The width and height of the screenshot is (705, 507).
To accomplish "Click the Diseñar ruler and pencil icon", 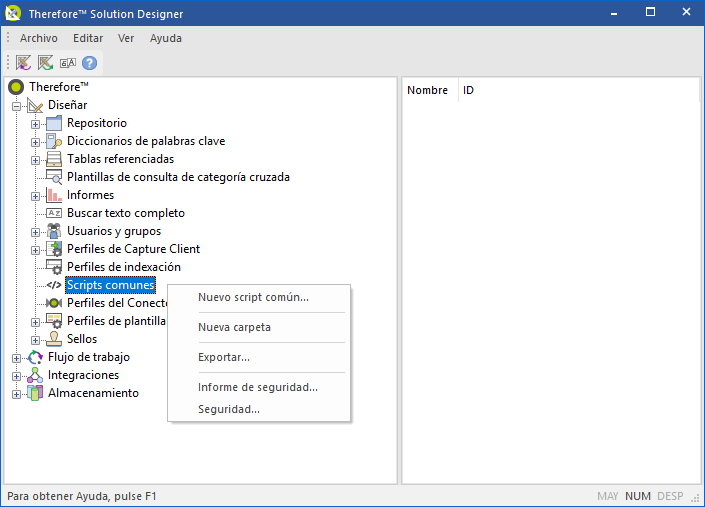I will pos(35,105).
